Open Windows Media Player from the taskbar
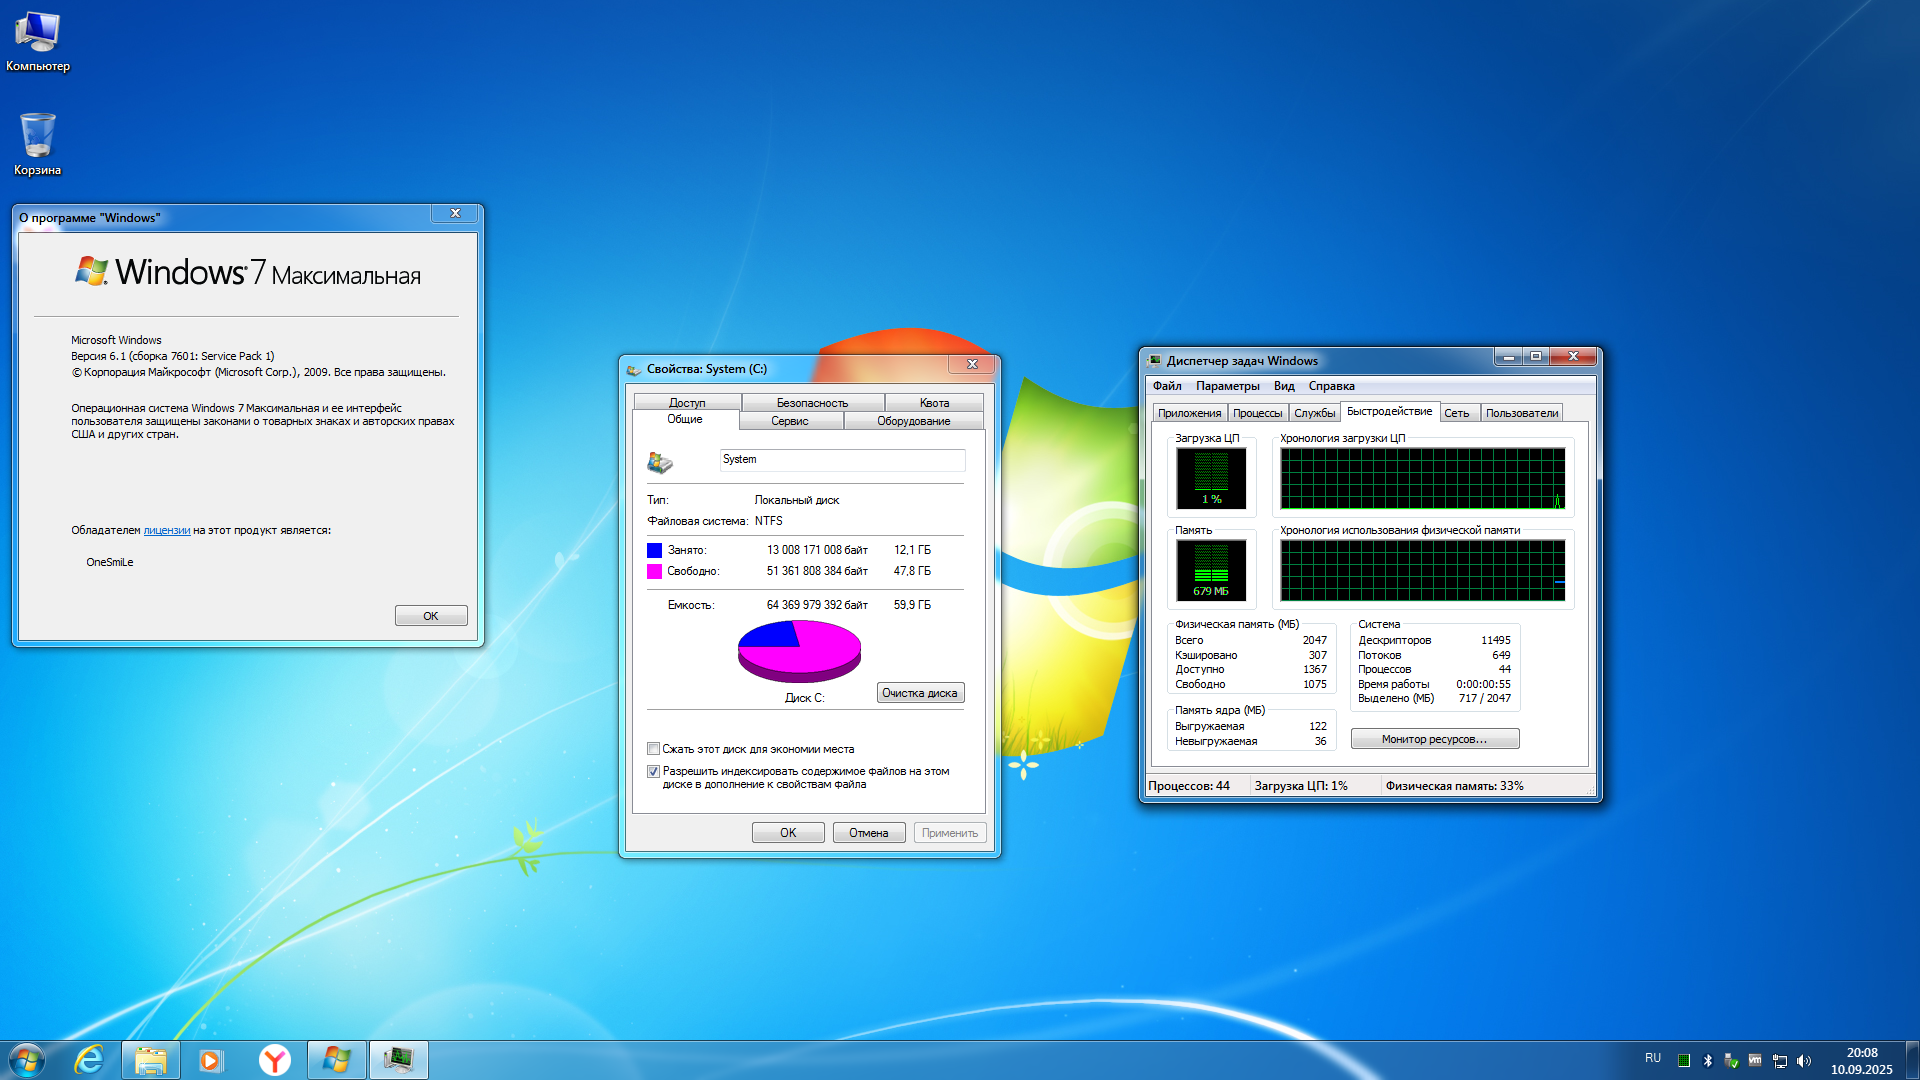 [x=211, y=1059]
